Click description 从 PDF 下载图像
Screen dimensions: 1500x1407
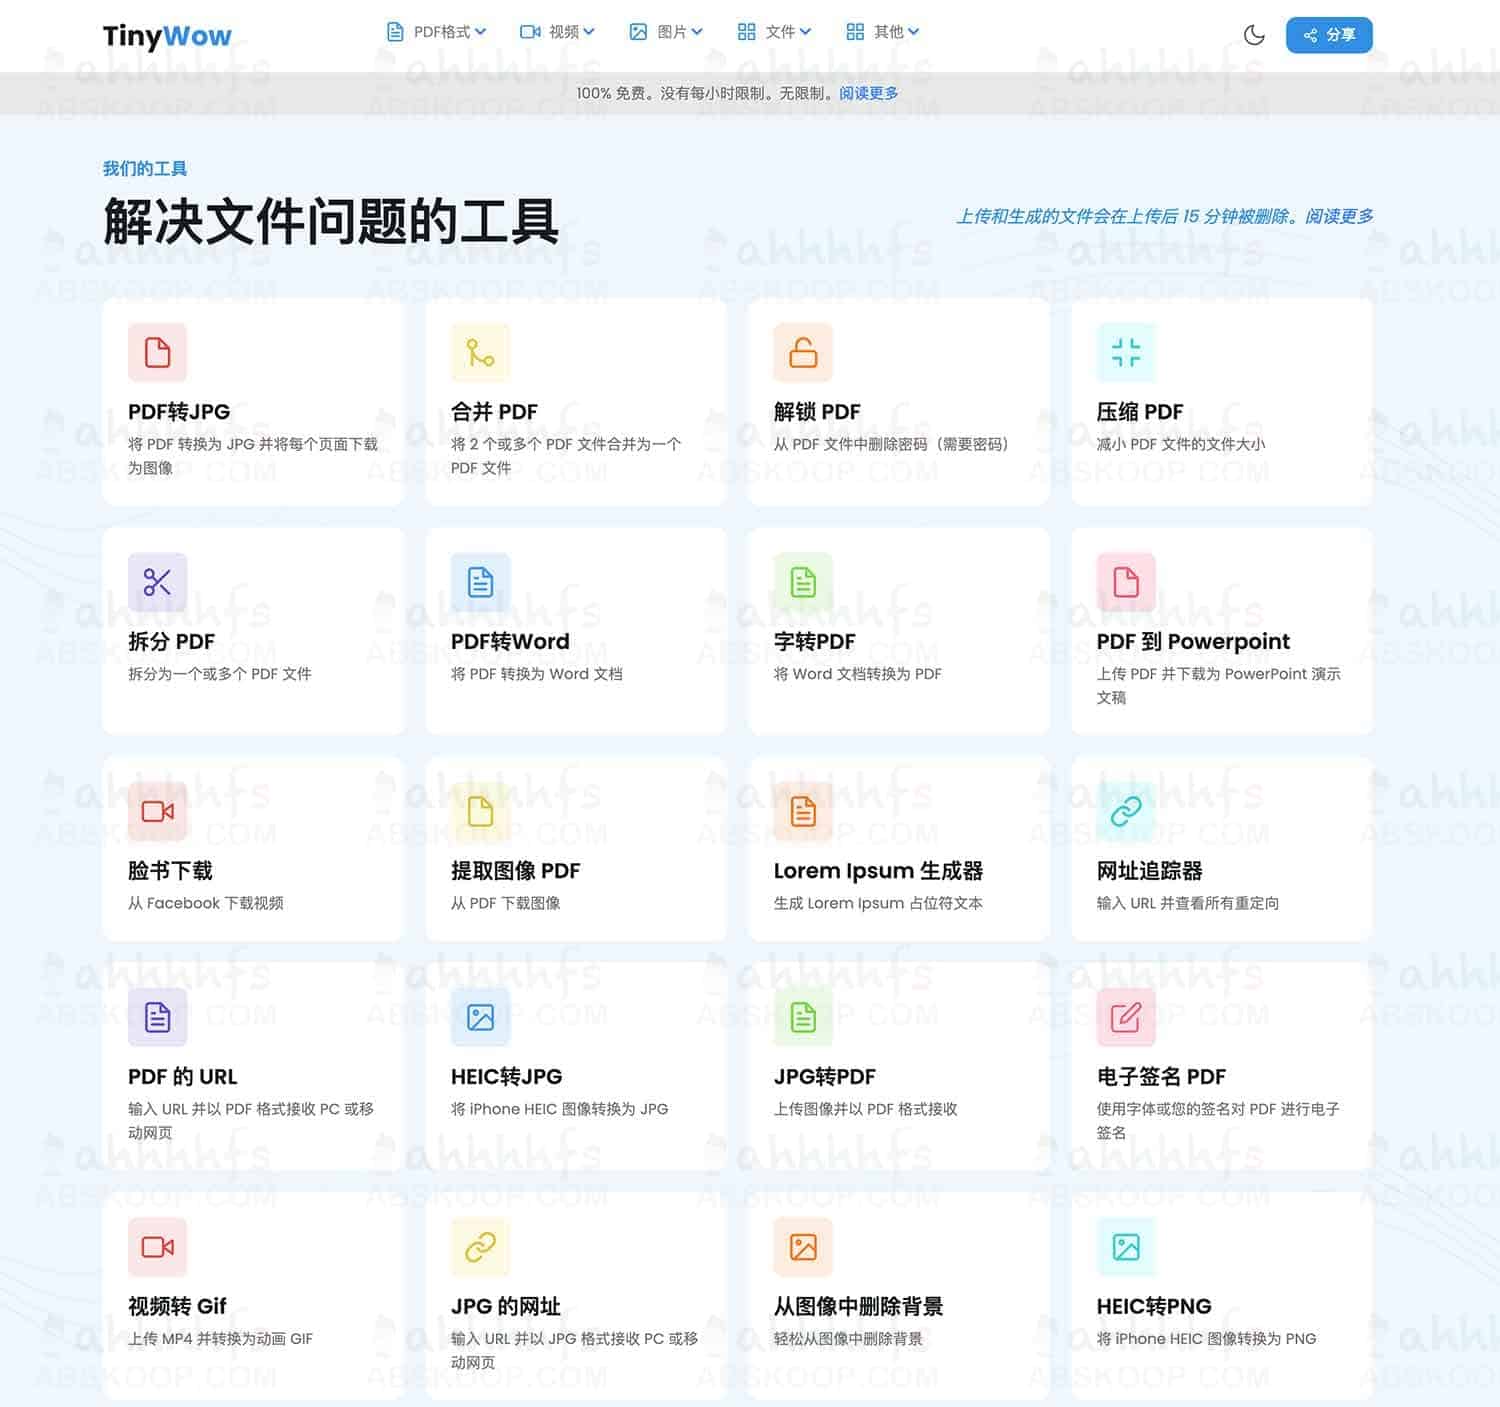(506, 903)
